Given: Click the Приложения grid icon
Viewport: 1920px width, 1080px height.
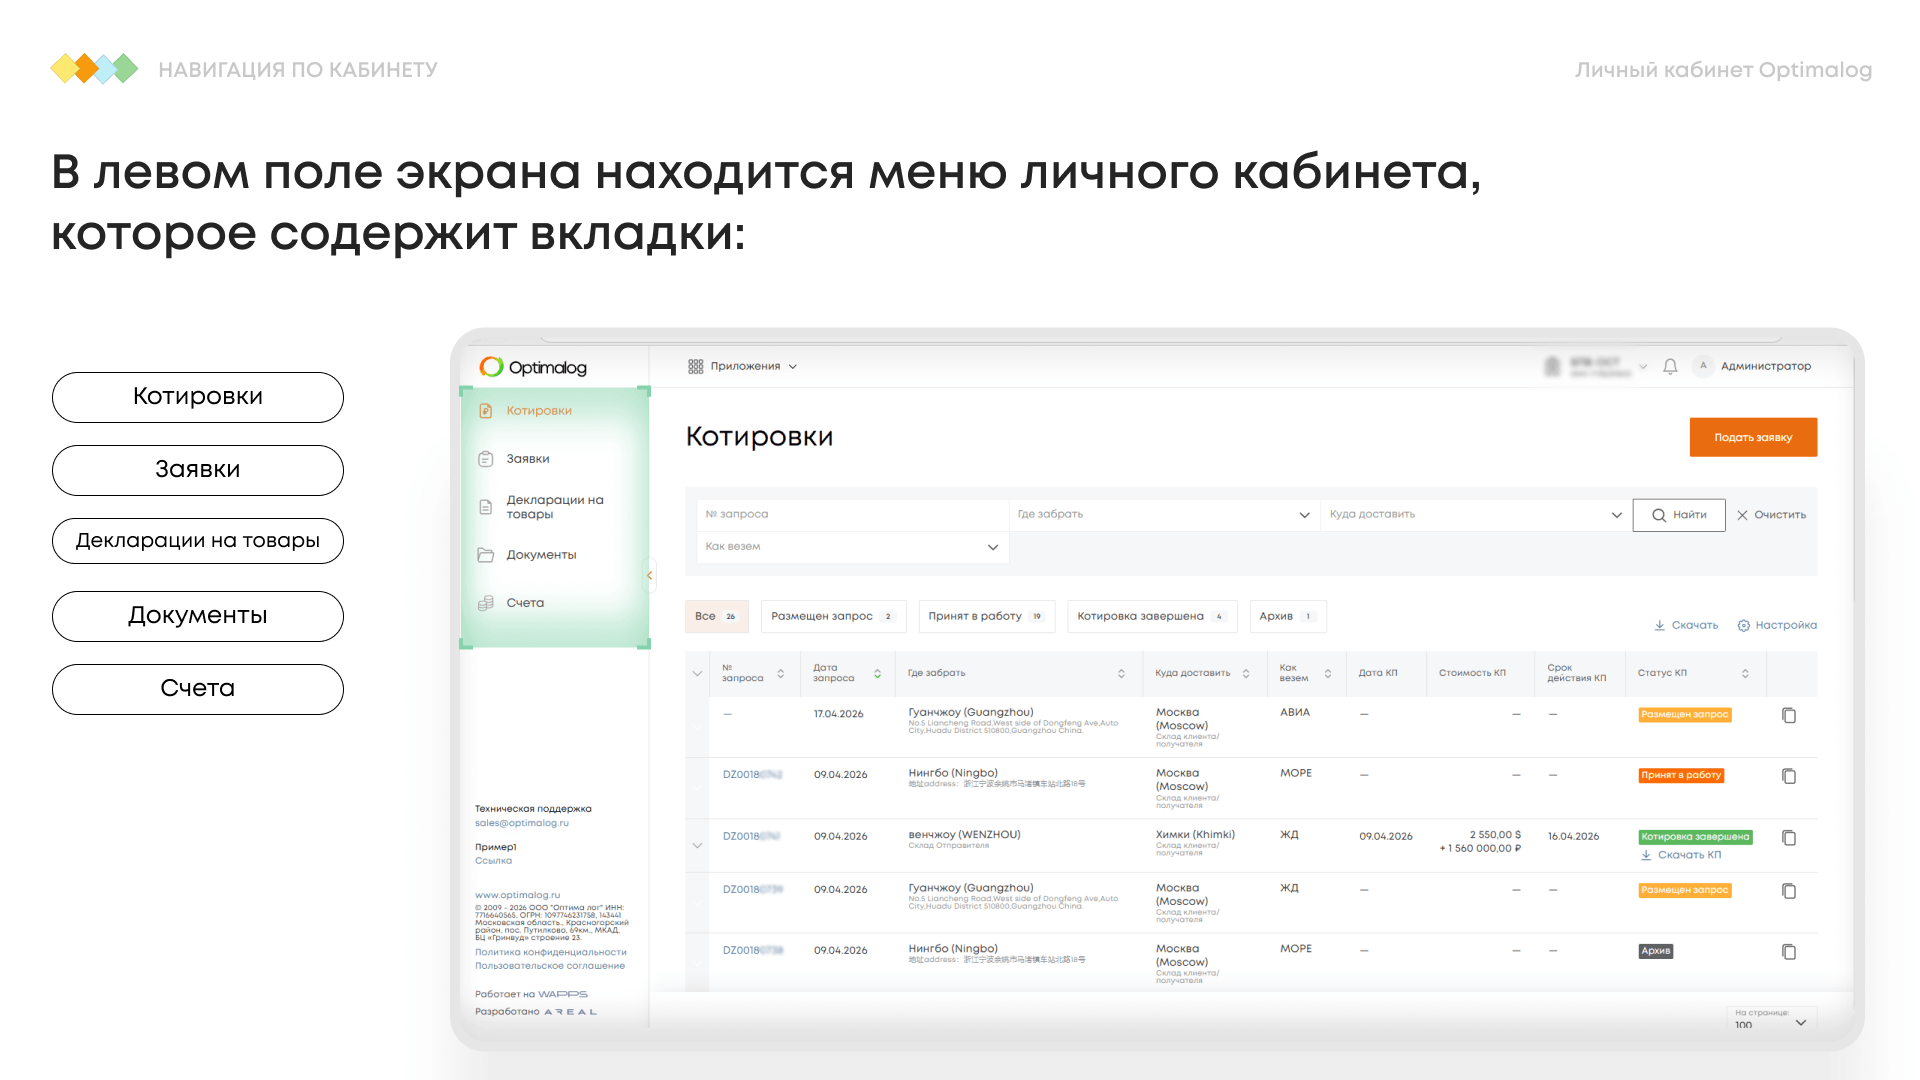Looking at the screenshot, I should (696, 366).
